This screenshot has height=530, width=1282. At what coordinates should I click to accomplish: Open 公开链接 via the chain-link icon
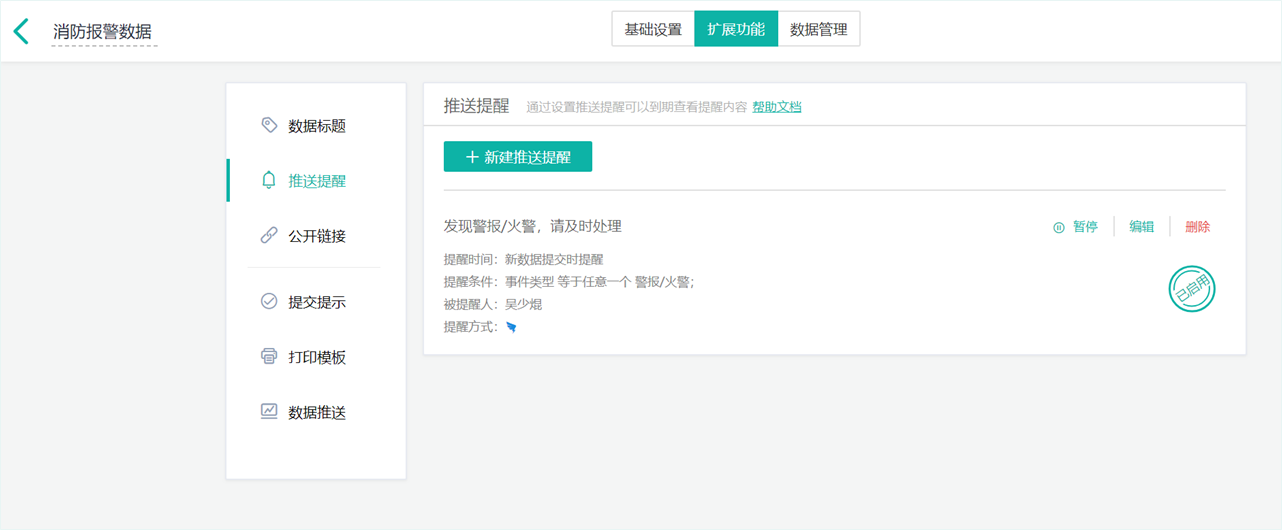tap(268, 236)
